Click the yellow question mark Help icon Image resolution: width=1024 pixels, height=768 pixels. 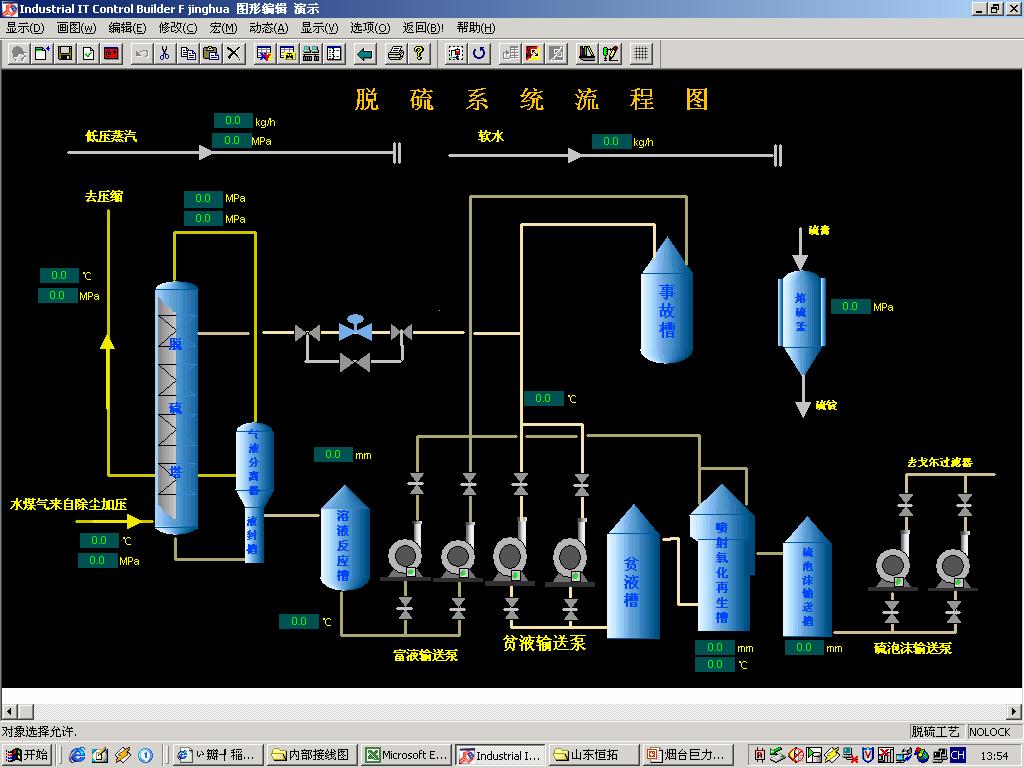[419, 53]
